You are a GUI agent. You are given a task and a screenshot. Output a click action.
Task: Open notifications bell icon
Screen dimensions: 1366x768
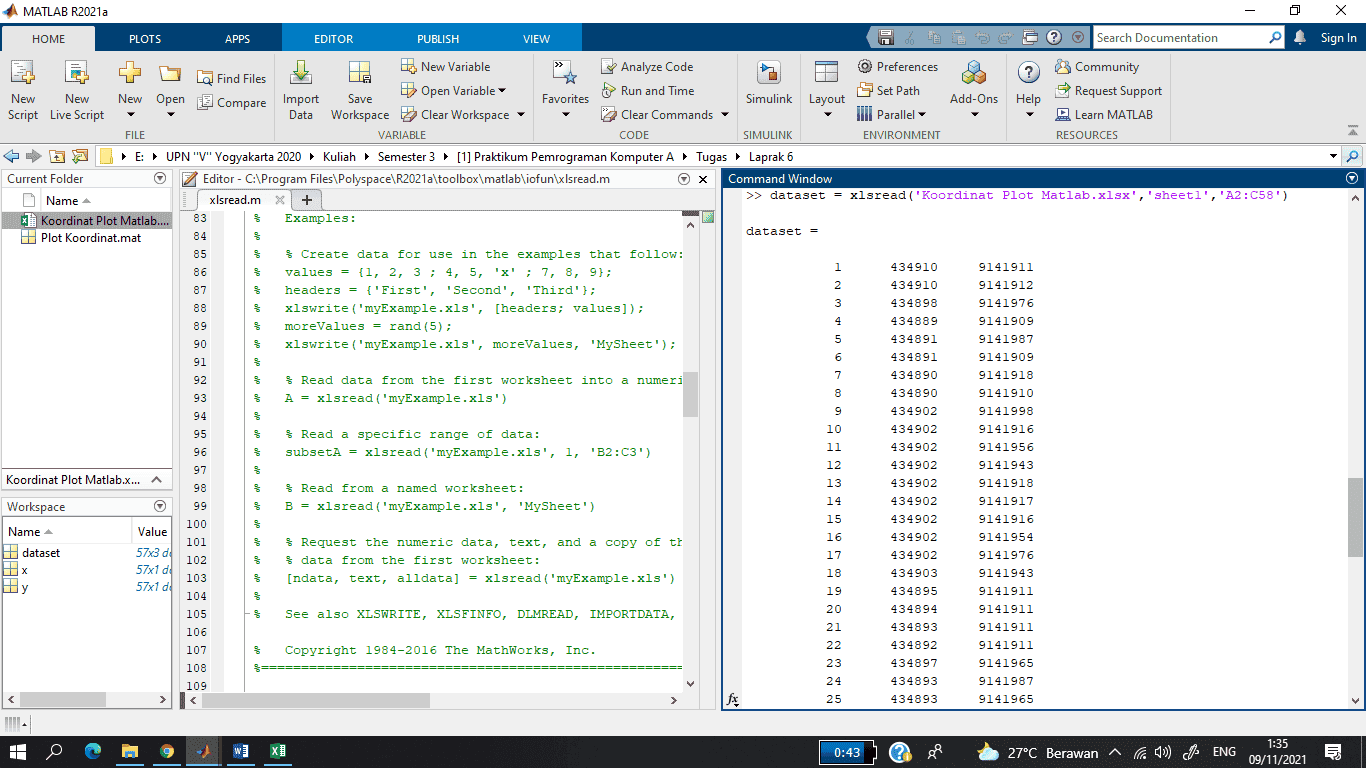1300,38
